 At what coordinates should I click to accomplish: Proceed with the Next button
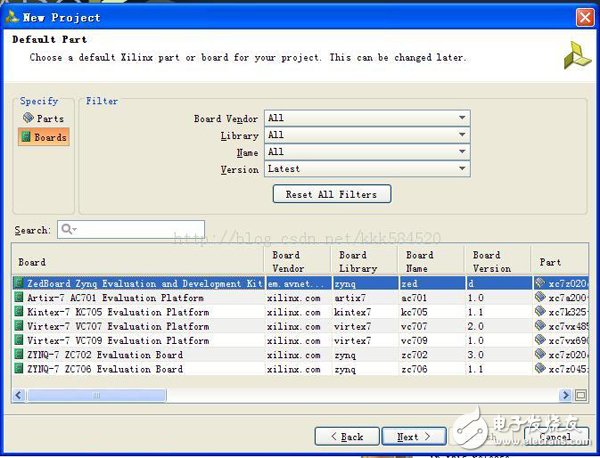413,437
